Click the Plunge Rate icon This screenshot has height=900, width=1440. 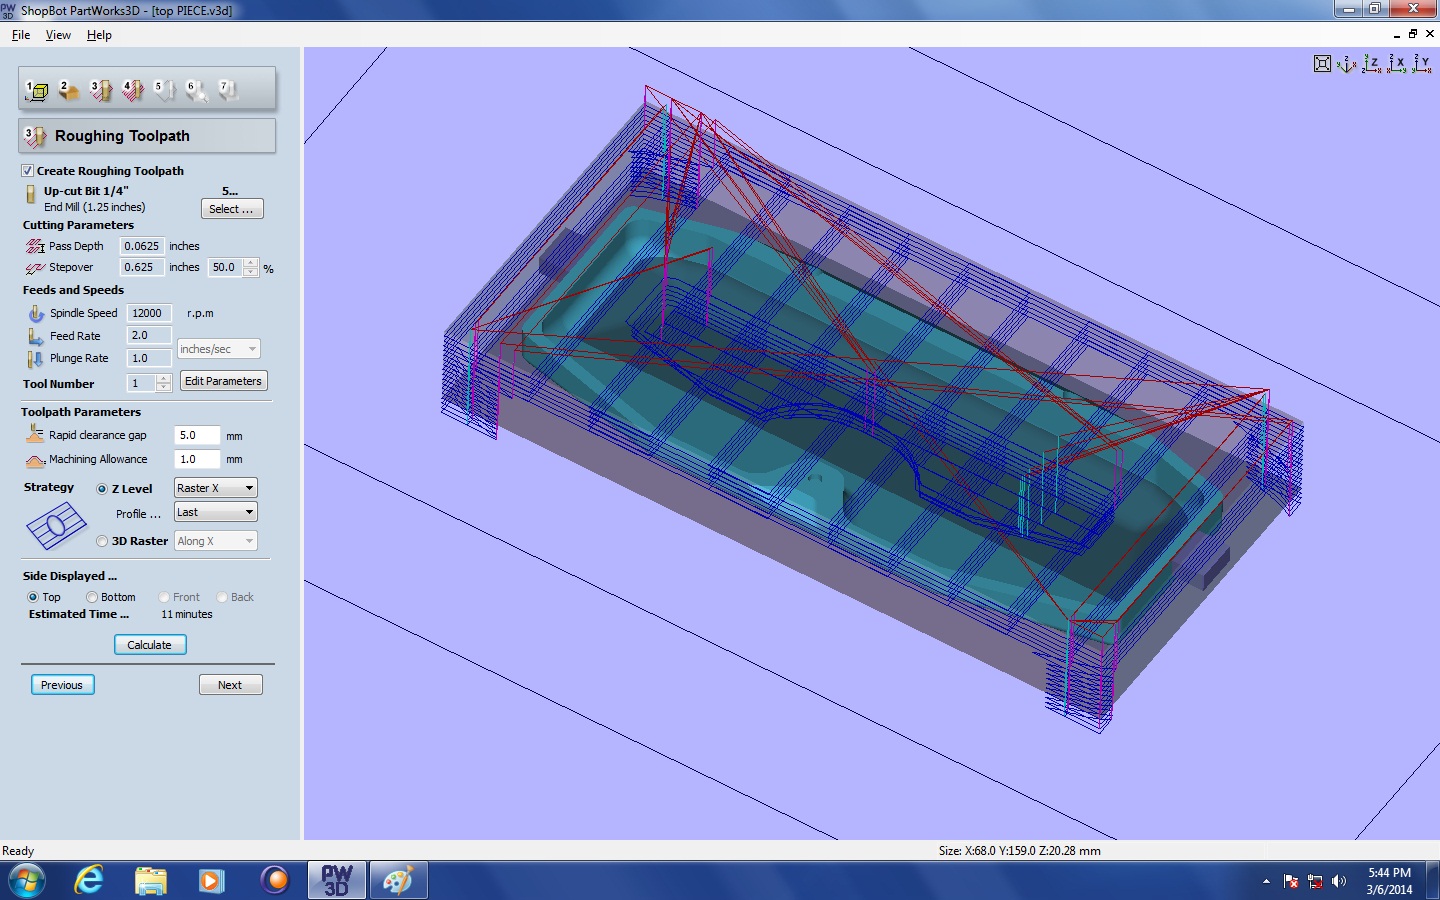[x=36, y=358]
